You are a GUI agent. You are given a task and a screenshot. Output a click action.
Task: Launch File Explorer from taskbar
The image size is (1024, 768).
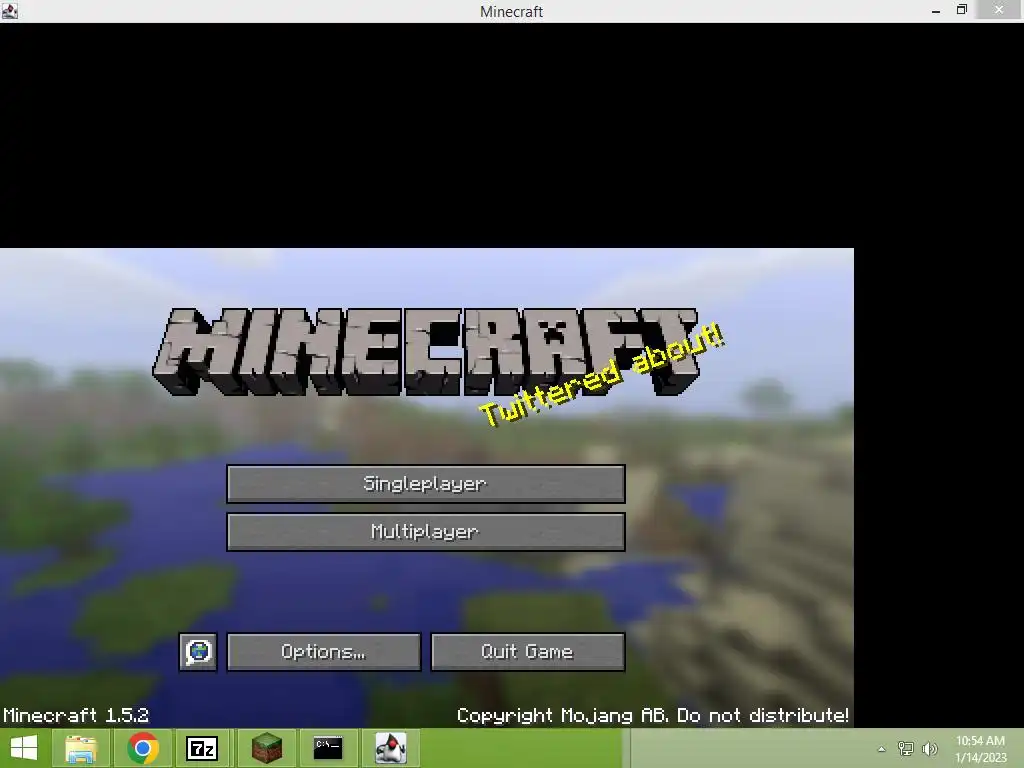click(81, 748)
